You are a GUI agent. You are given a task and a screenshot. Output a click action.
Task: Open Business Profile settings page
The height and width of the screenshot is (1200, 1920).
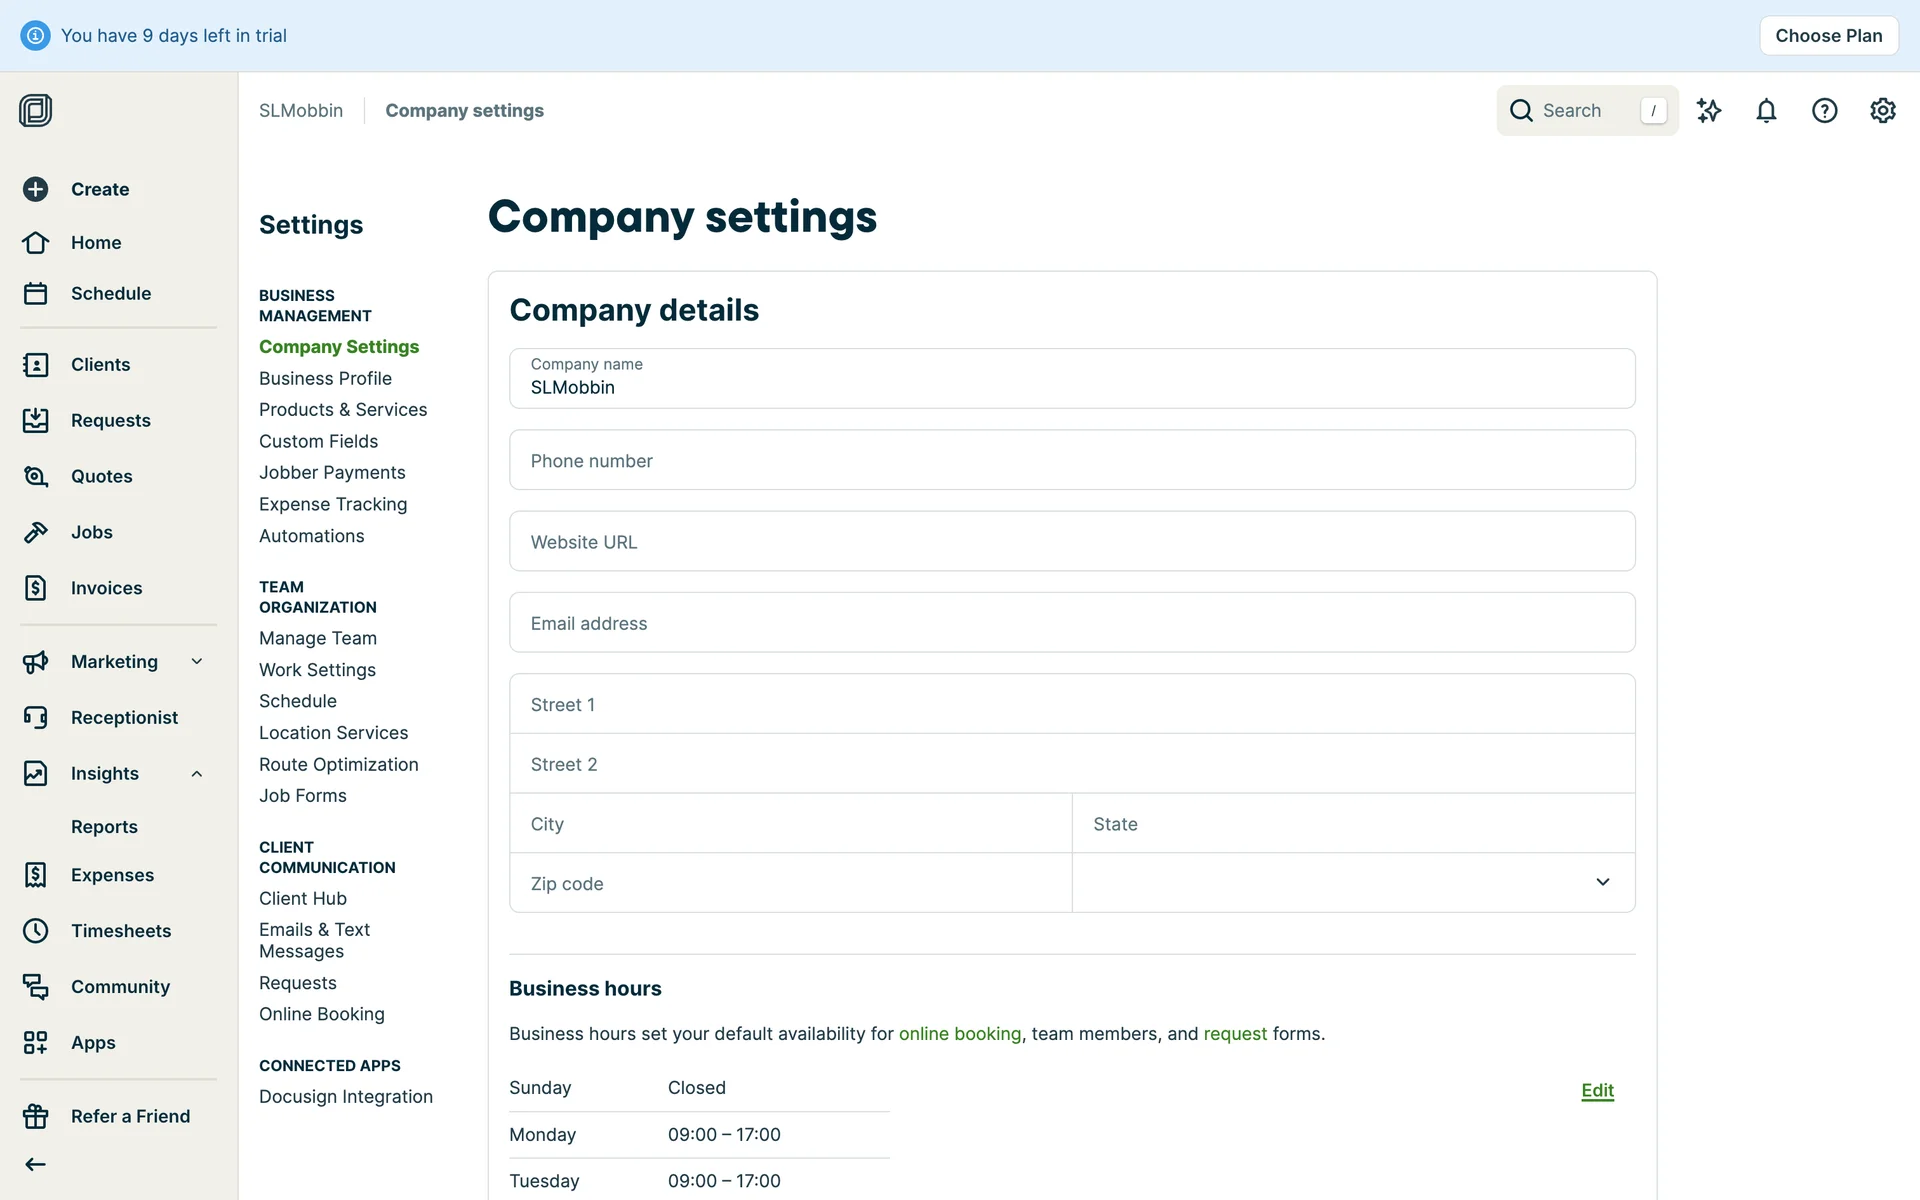325,379
